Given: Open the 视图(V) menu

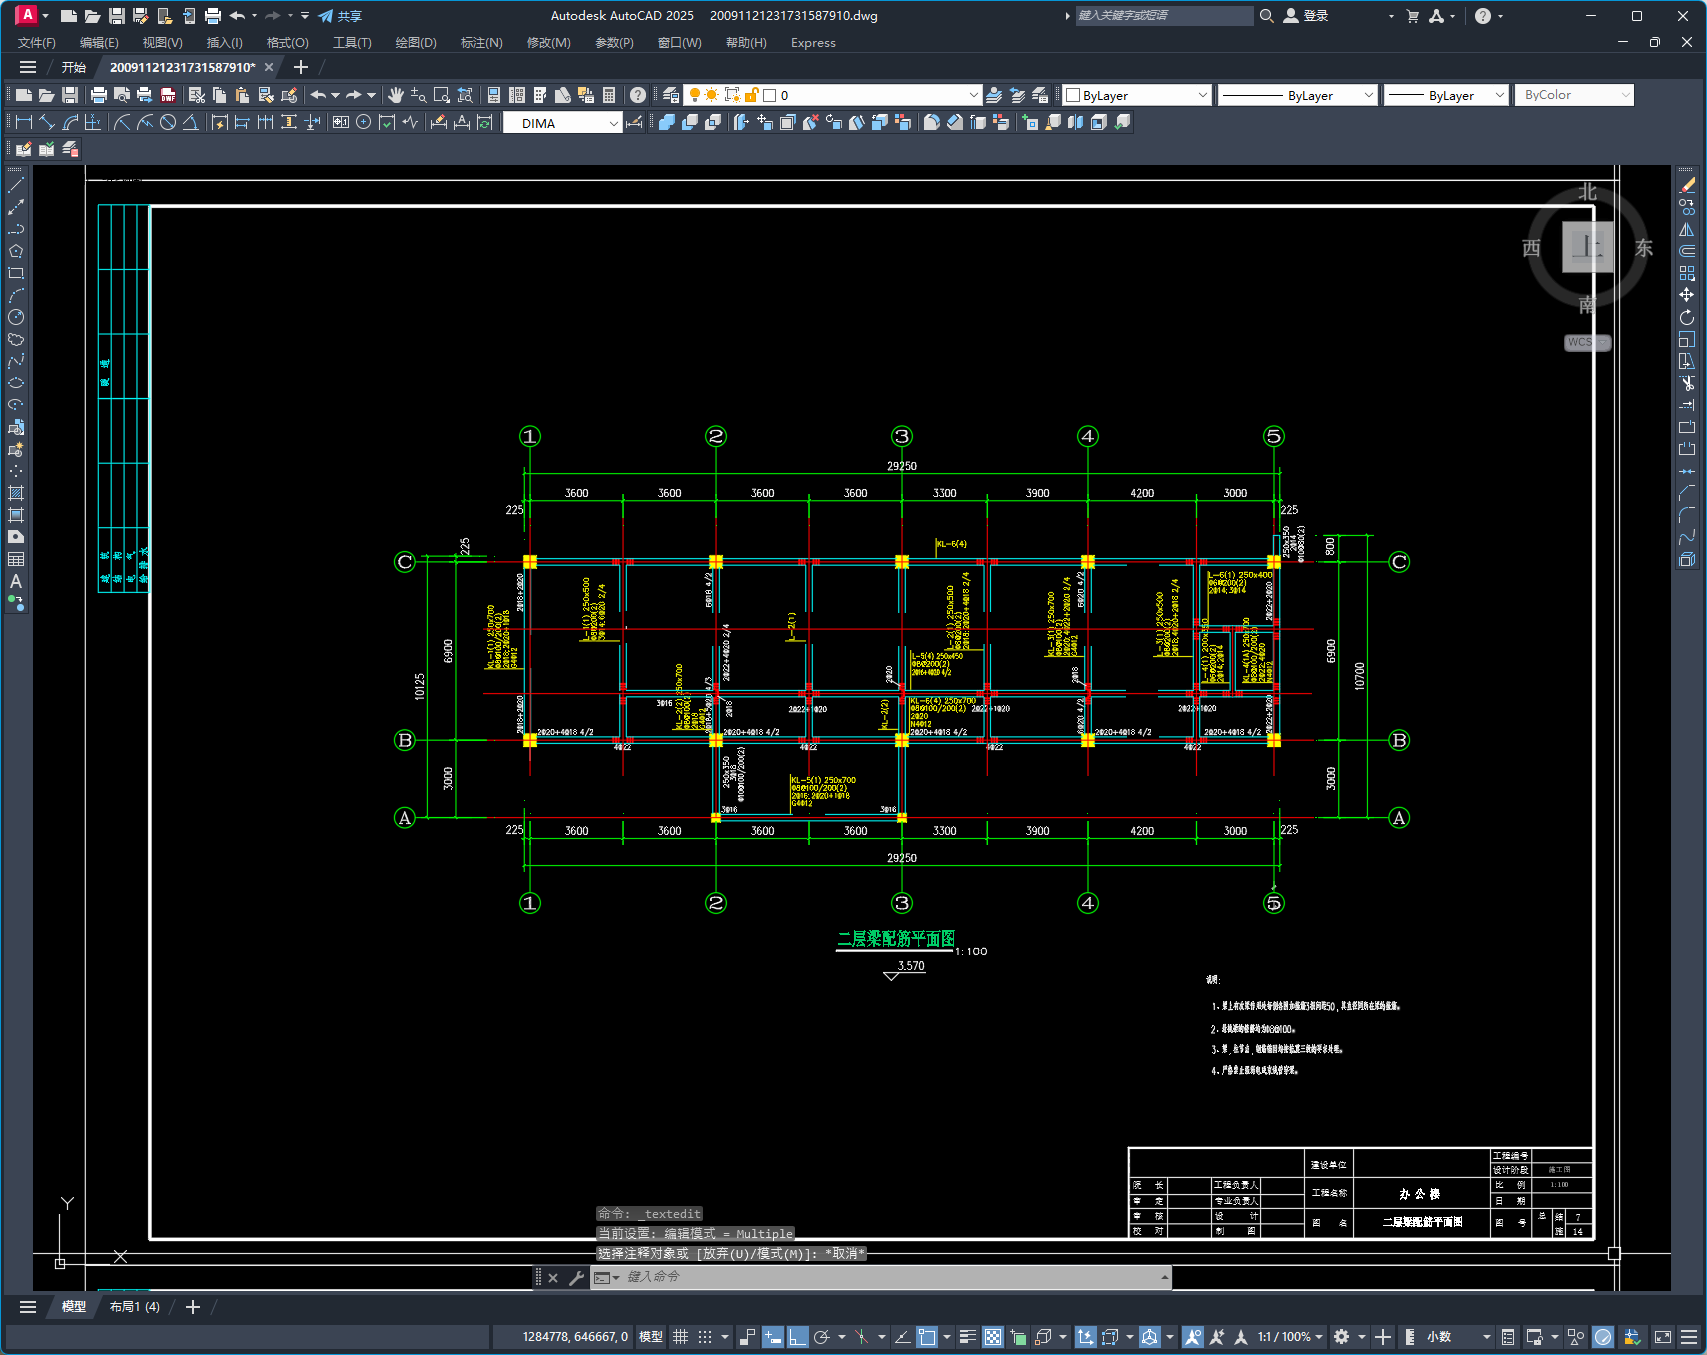Looking at the screenshot, I should click(x=162, y=43).
